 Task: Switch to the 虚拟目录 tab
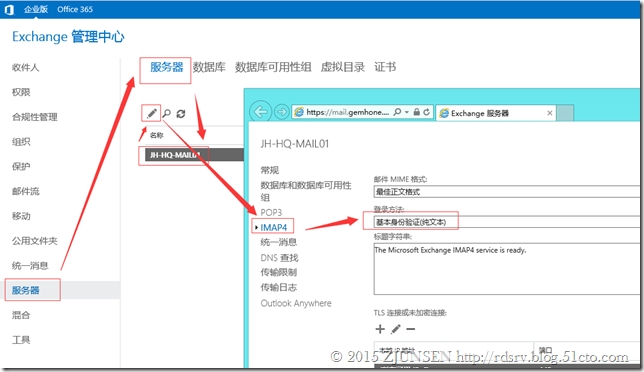(x=343, y=67)
